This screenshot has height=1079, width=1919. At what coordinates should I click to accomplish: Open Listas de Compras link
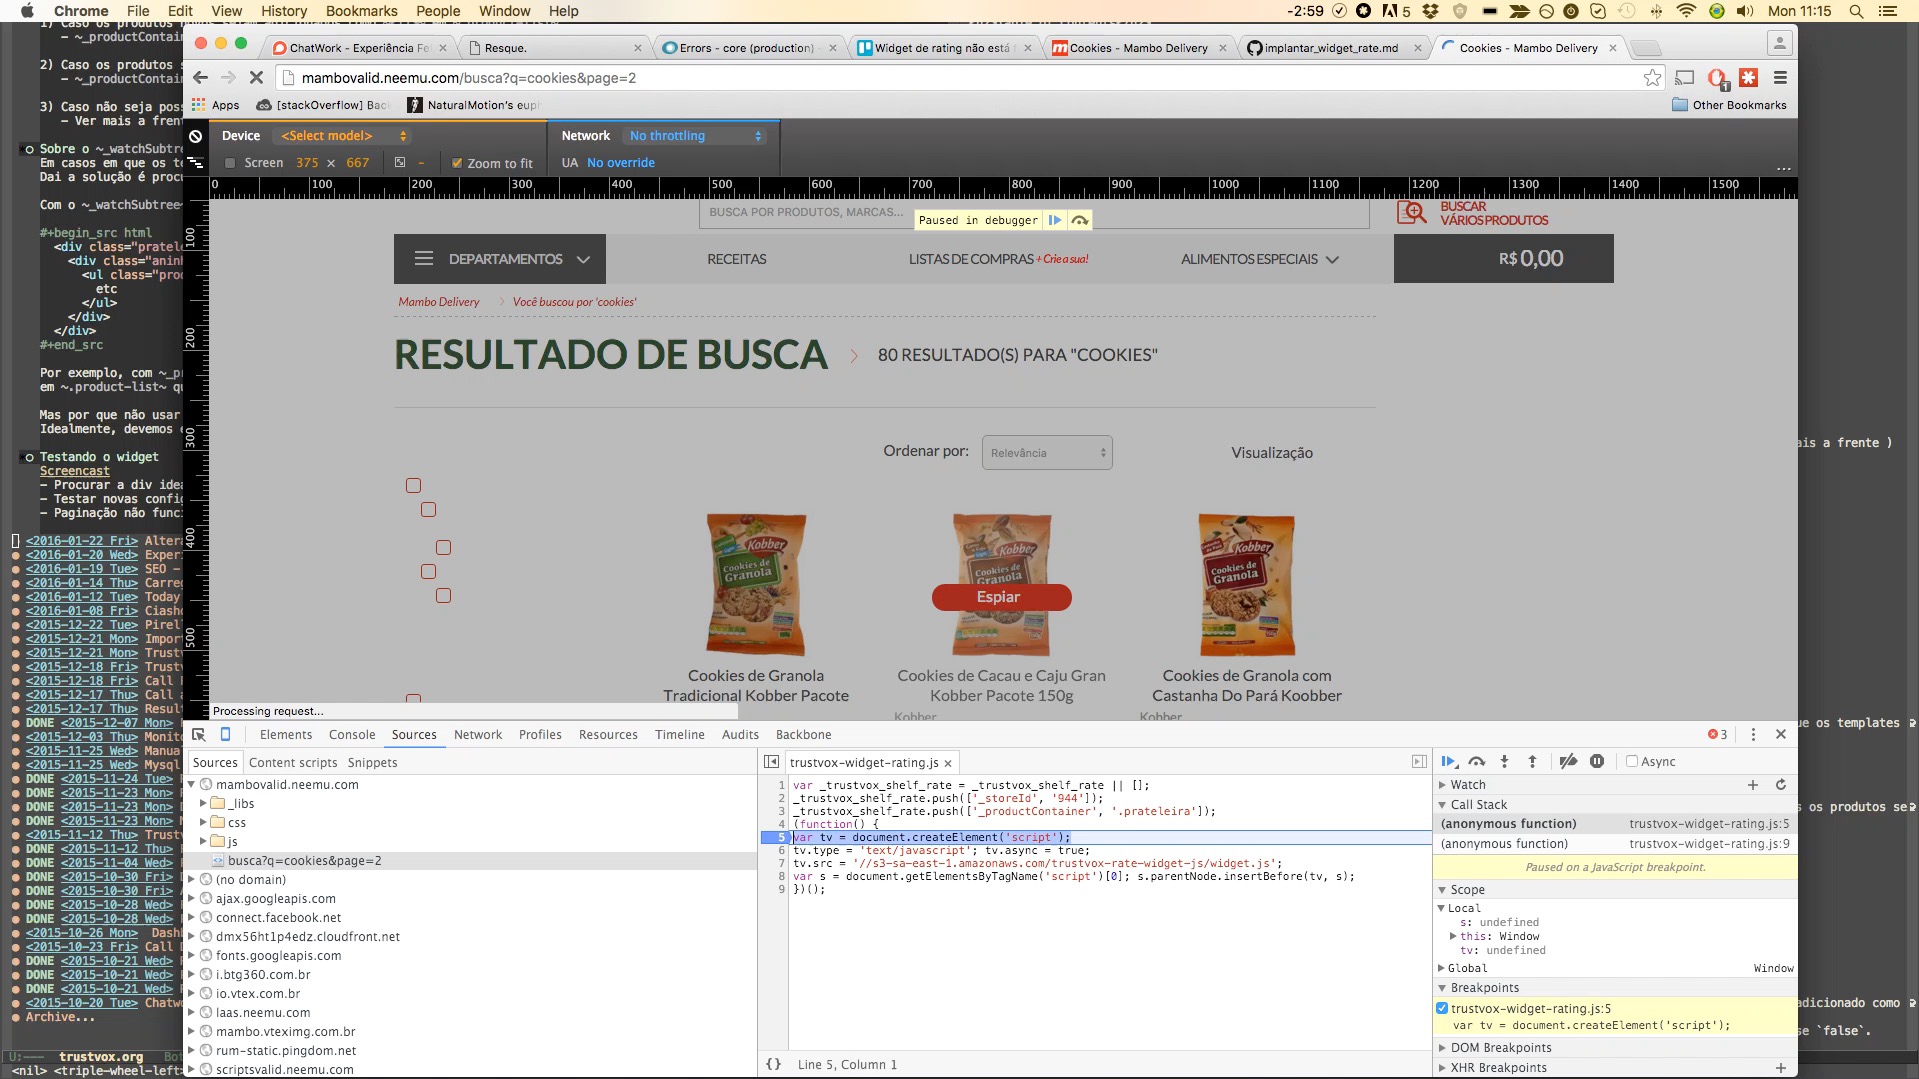pos(971,259)
